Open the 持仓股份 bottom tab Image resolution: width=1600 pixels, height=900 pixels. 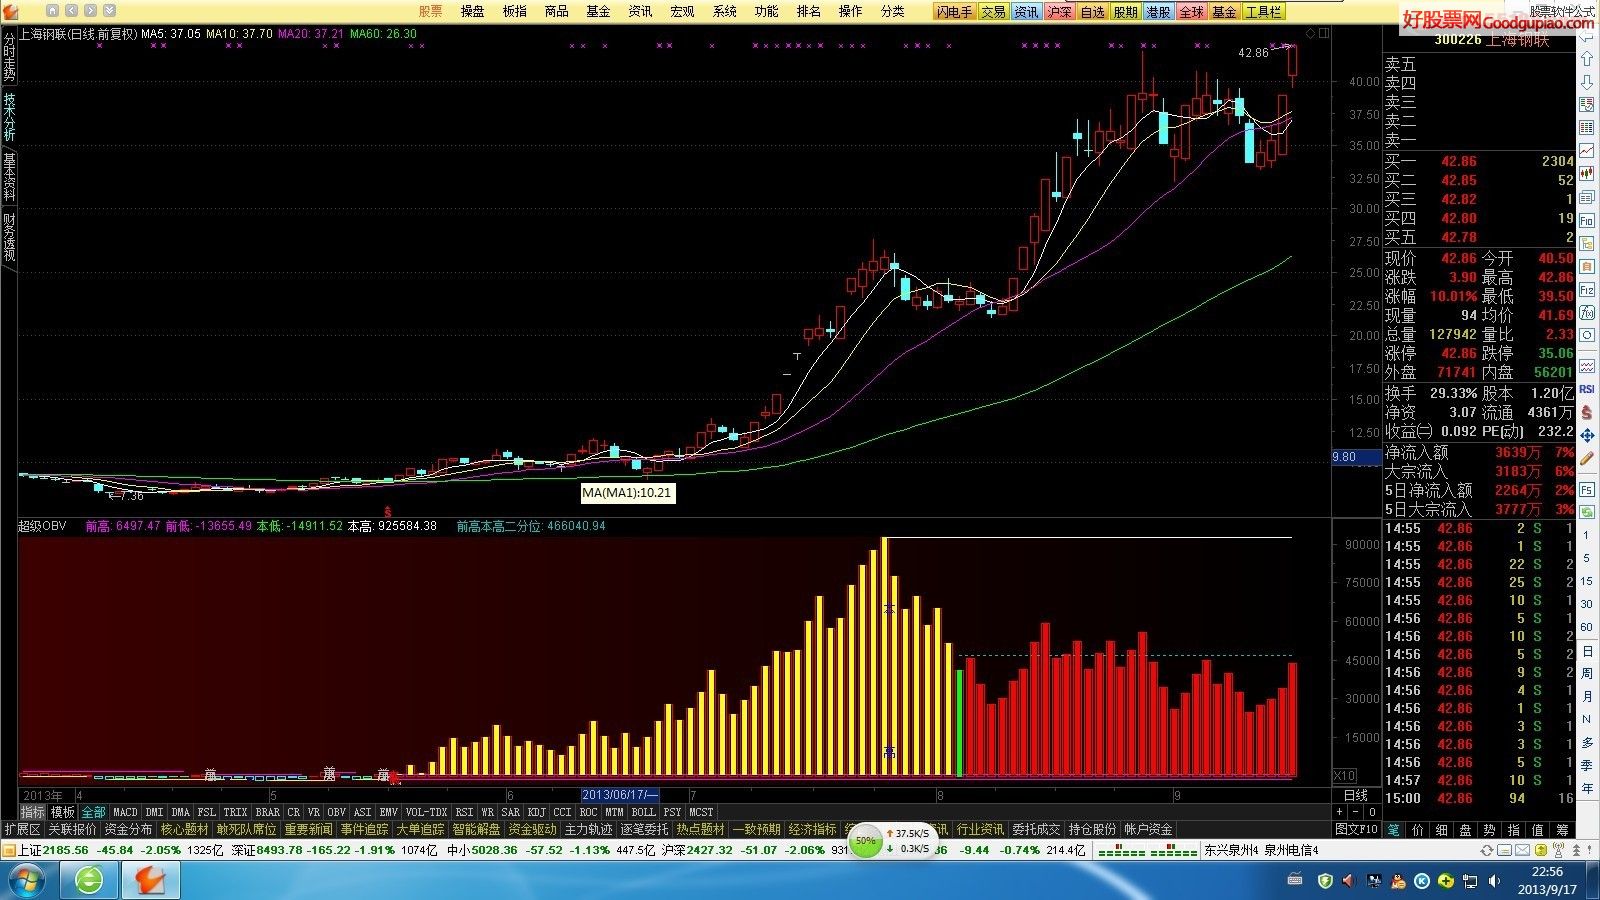pos(1092,830)
